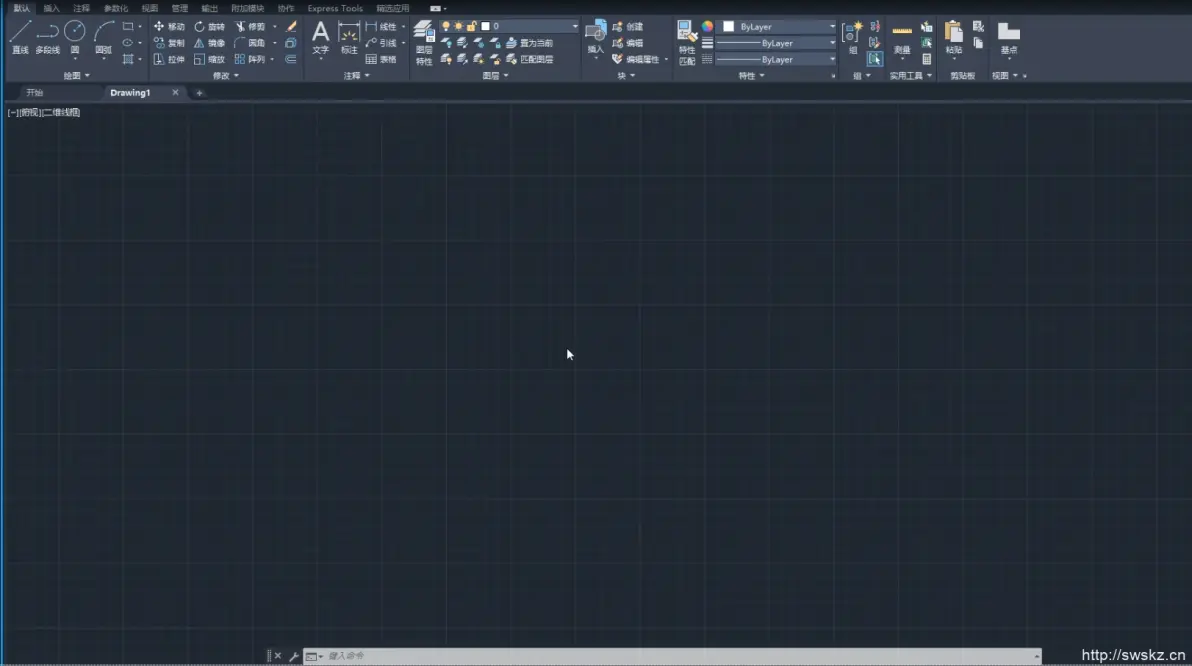The width and height of the screenshot is (1192, 666).
Task: Select the 直线 (Line) drawing tool
Action: coord(20,37)
